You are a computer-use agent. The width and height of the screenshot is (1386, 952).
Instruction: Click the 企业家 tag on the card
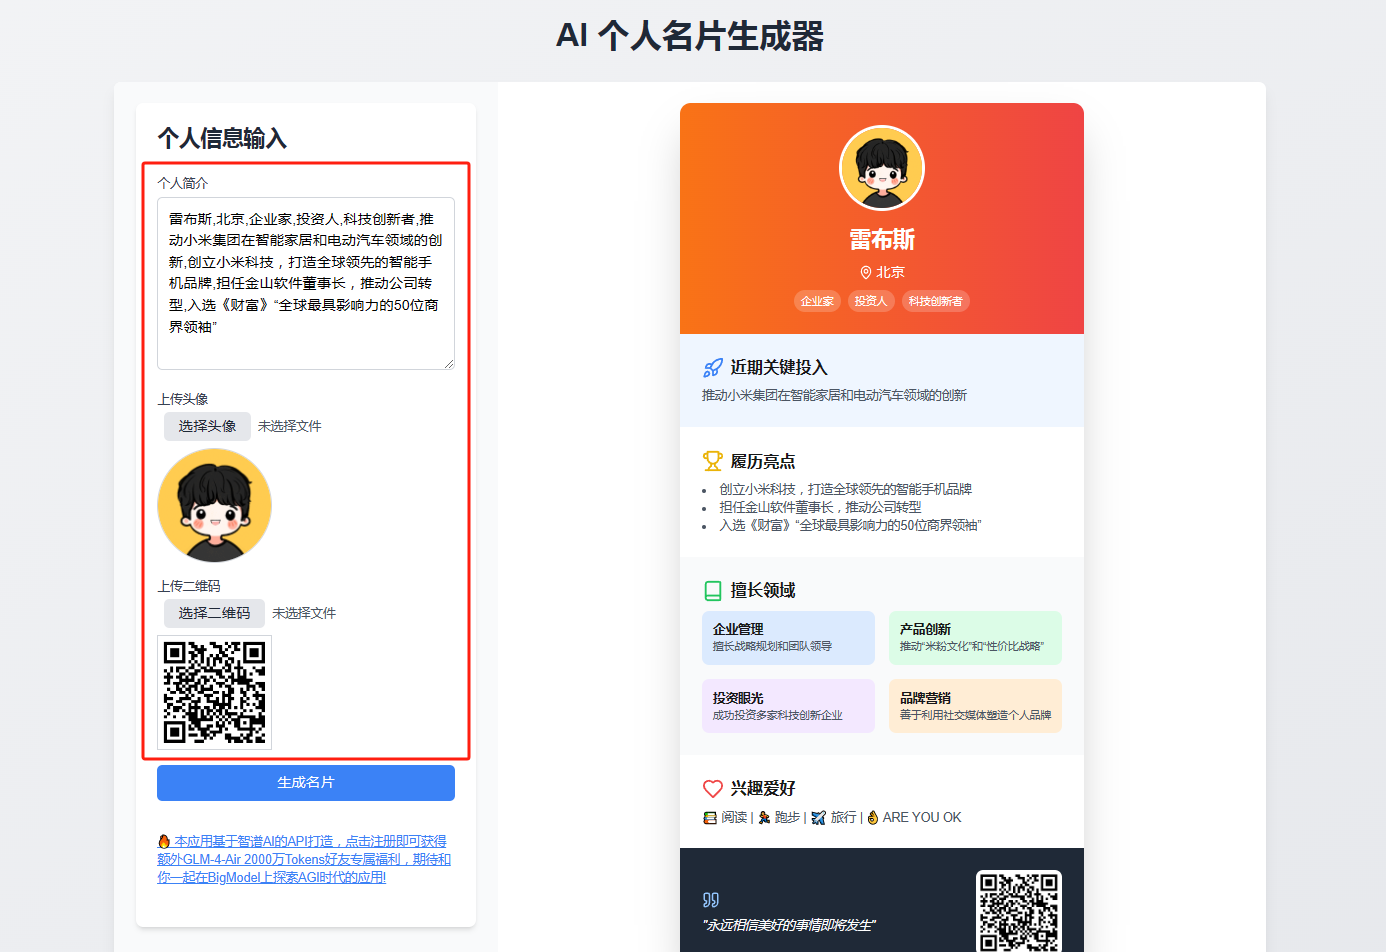817,301
